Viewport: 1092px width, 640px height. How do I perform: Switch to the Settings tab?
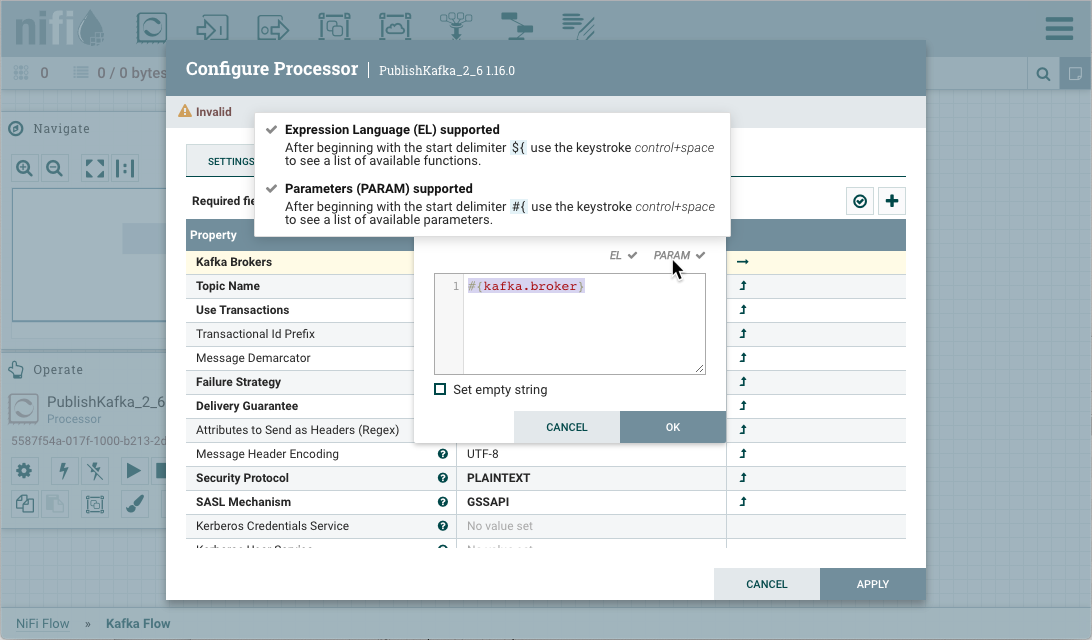[230, 161]
